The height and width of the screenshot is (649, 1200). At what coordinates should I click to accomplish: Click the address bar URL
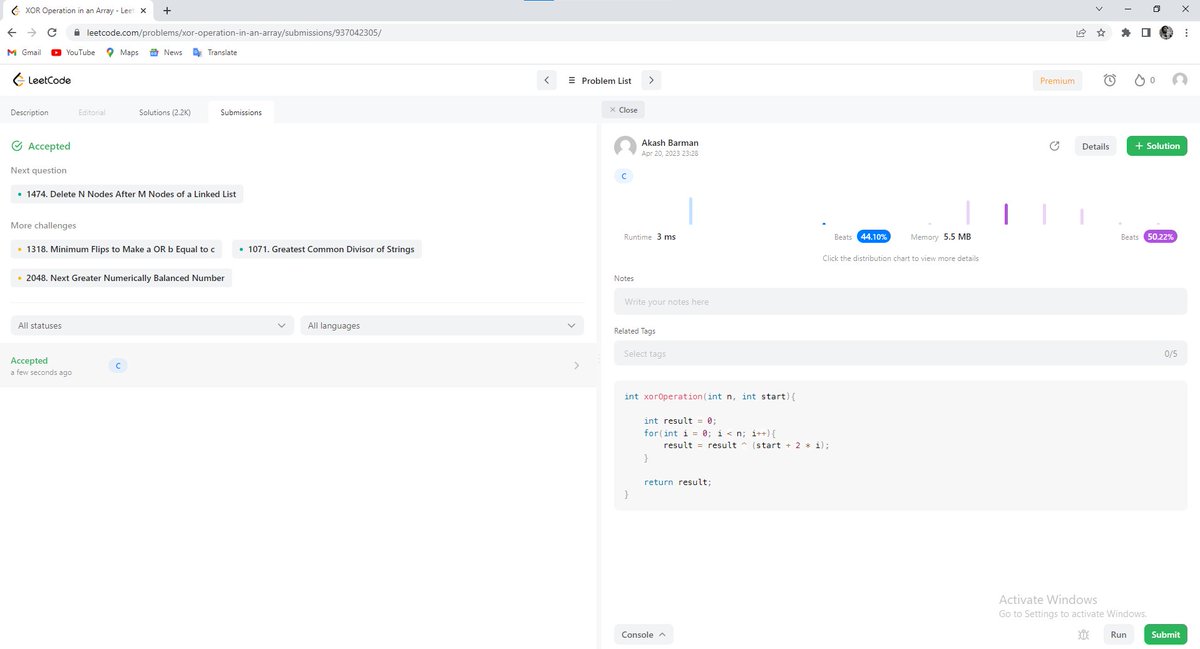point(234,32)
